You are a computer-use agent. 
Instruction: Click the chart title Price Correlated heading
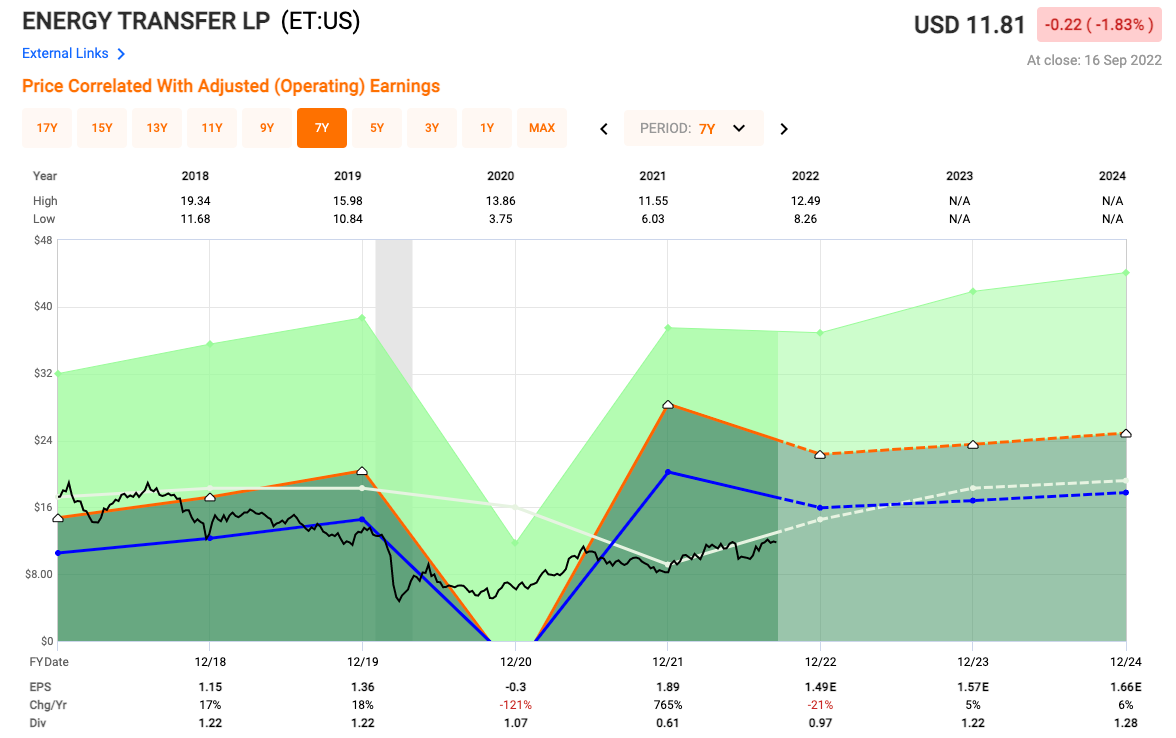pos(231,86)
